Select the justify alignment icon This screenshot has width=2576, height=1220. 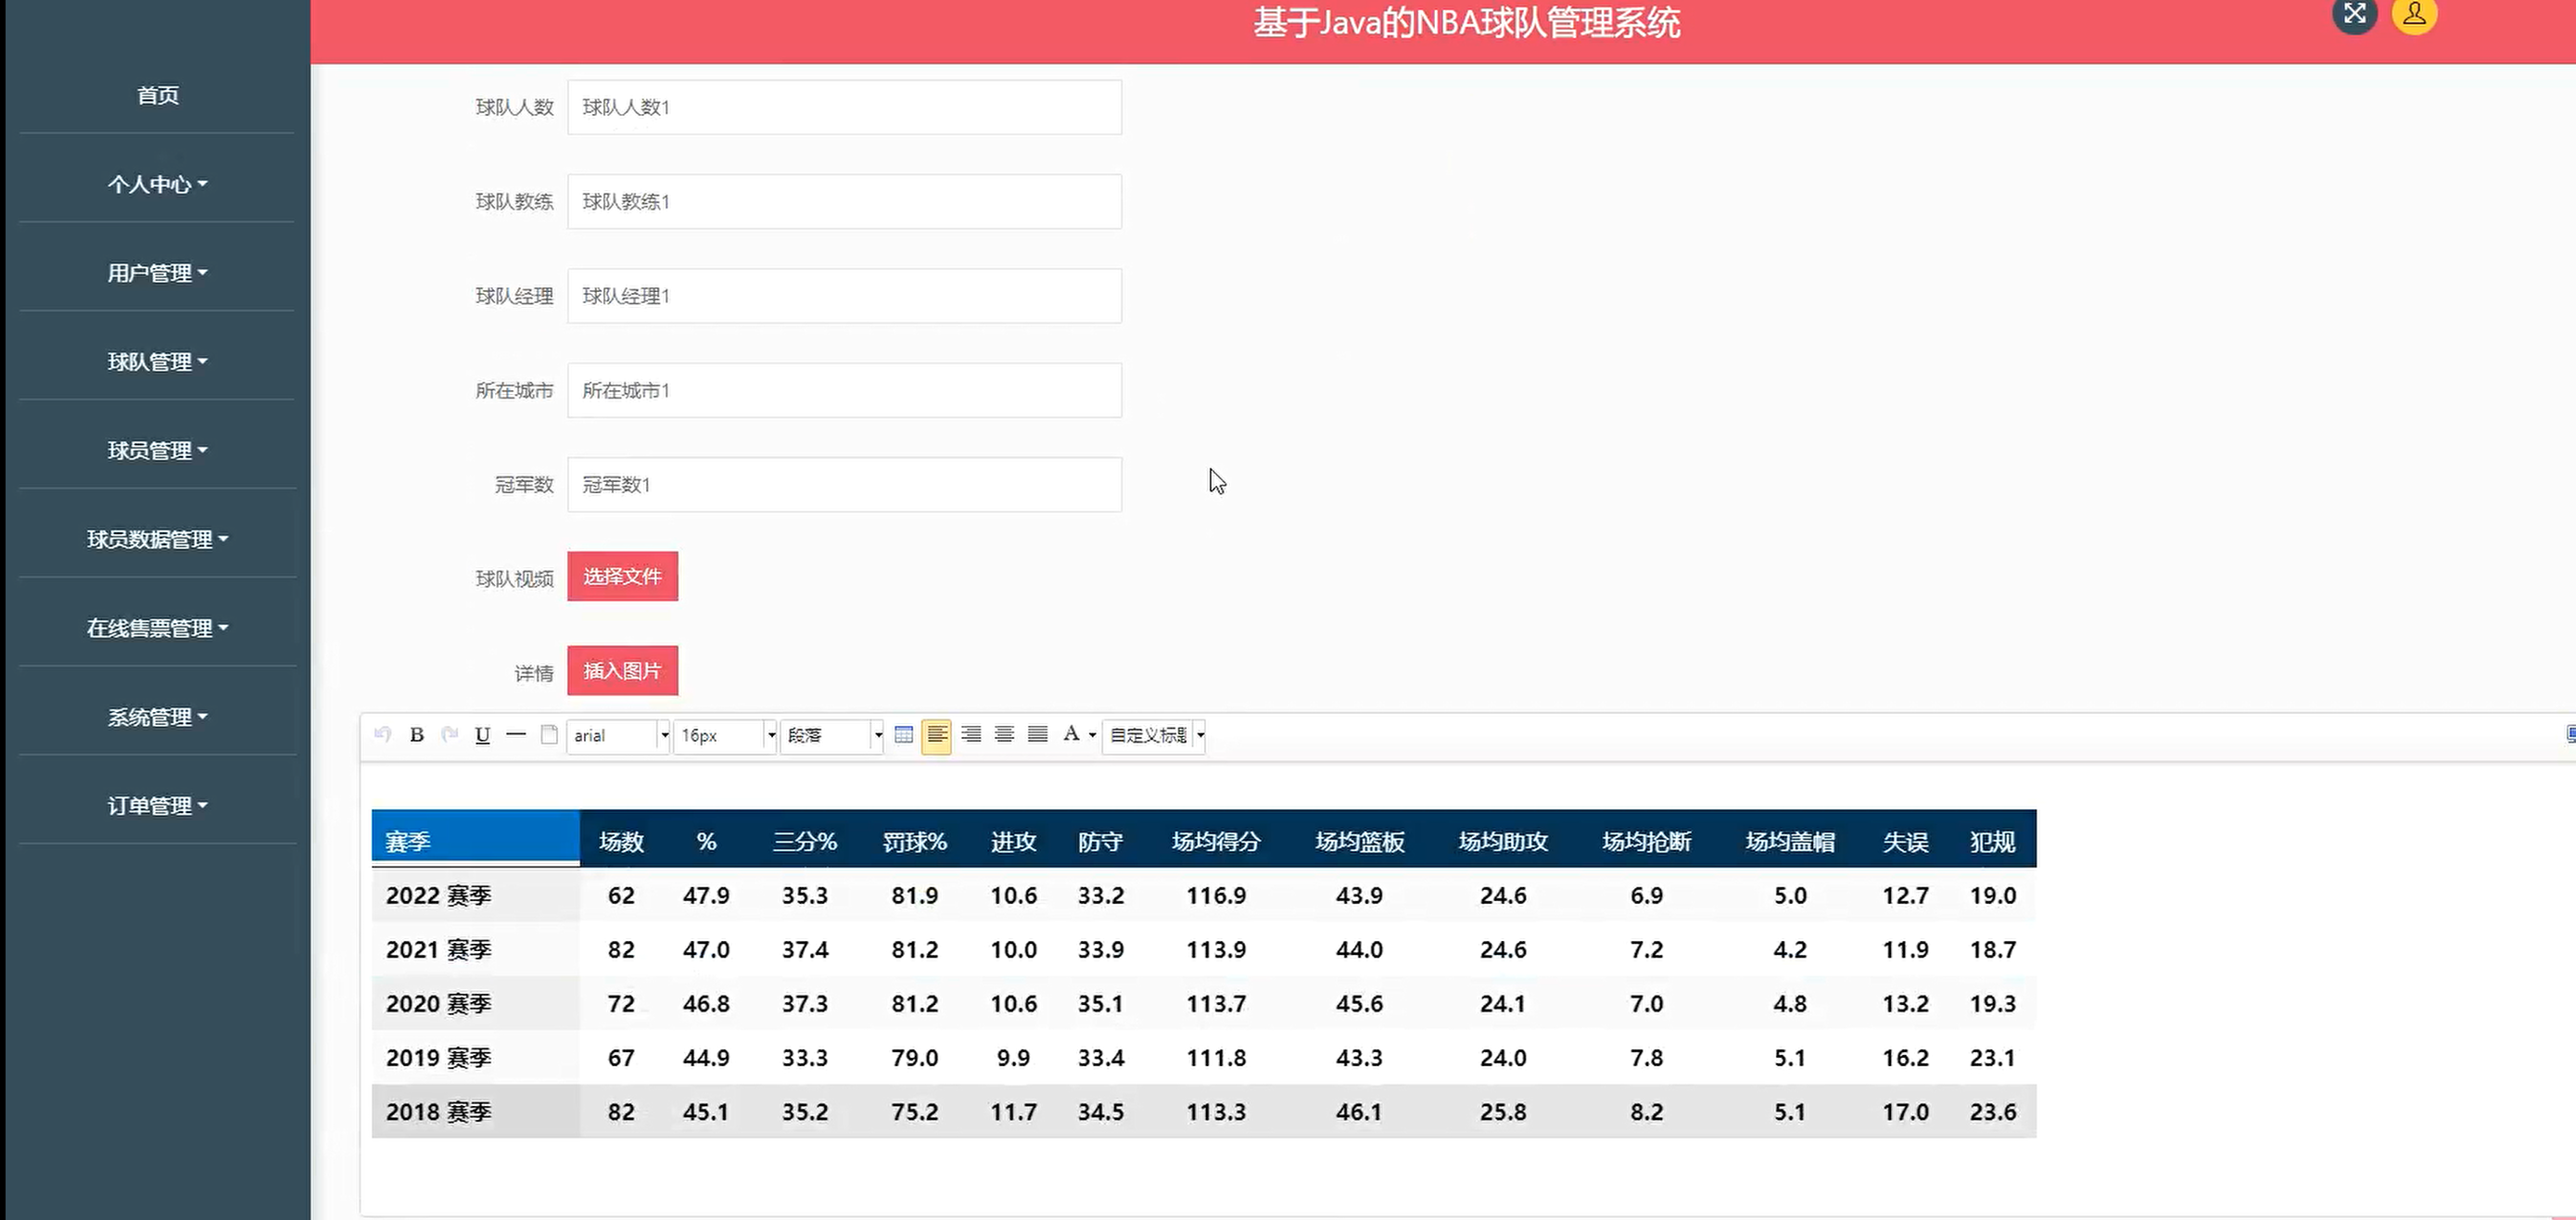click(1038, 735)
